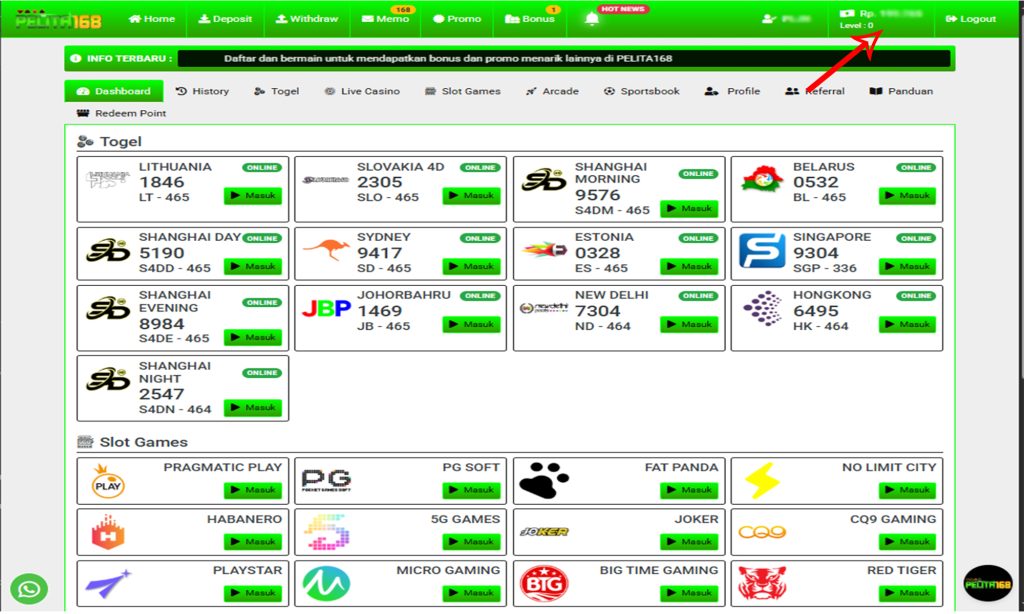
Task: Click the Estonia lottery logo
Action: (x=544, y=250)
